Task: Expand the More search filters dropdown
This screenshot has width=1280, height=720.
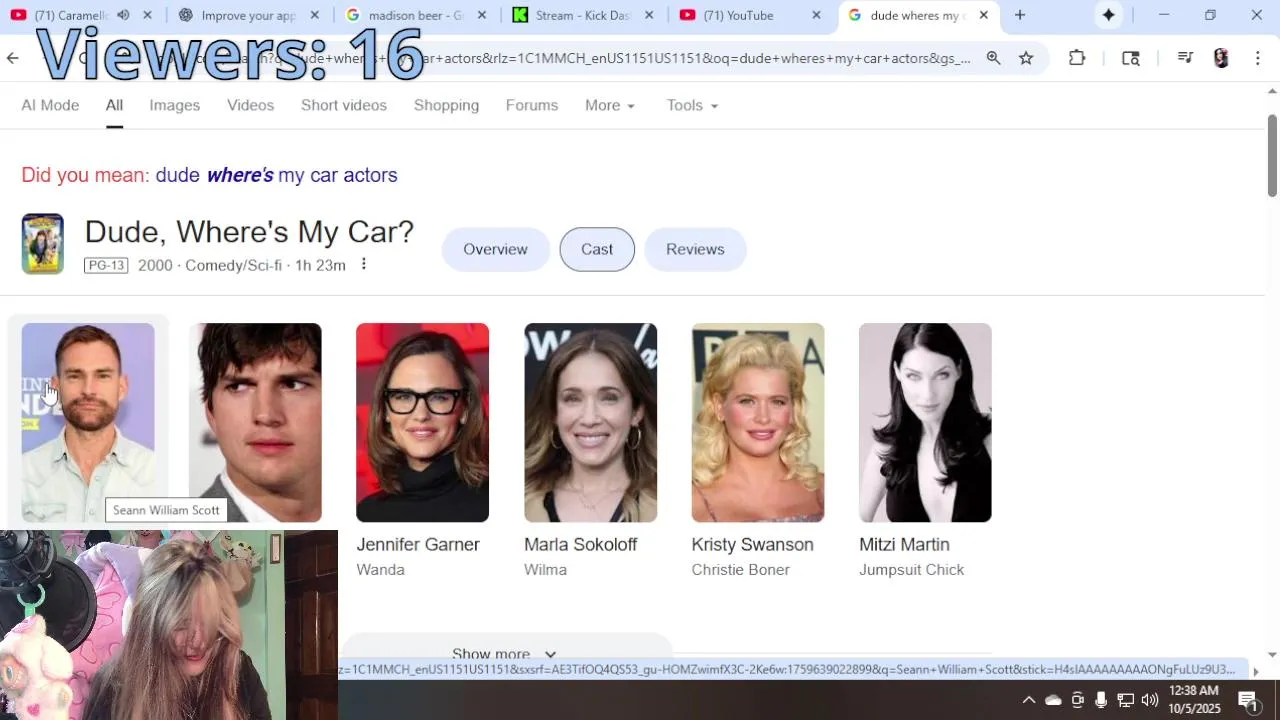Action: click(610, 105)
